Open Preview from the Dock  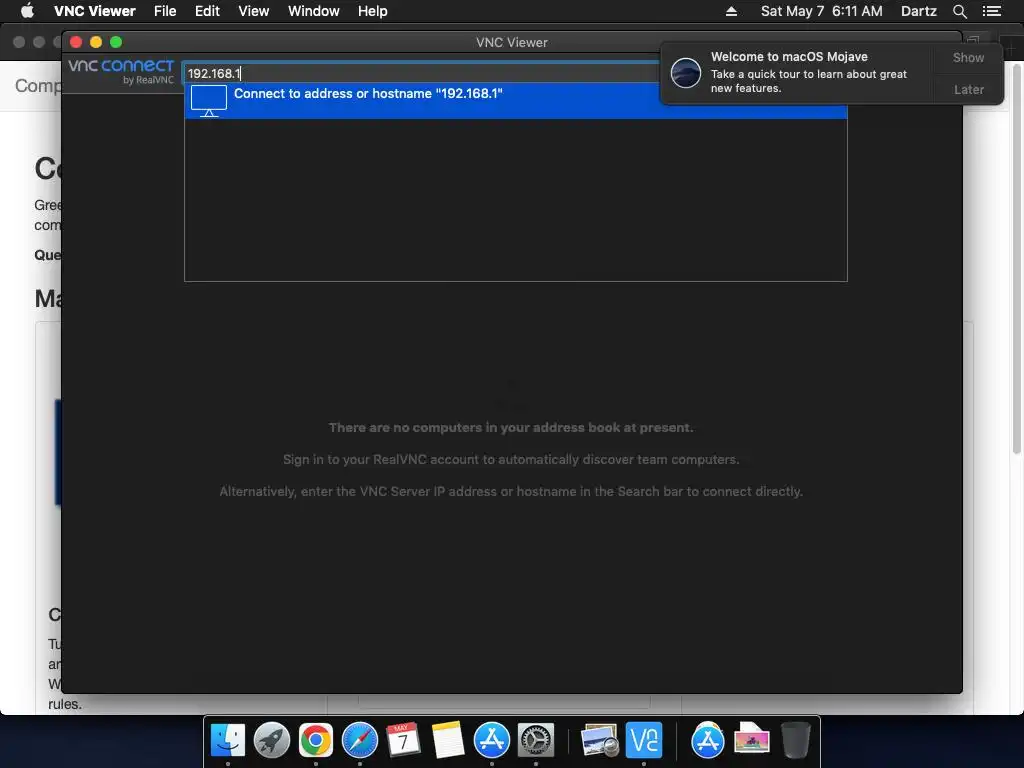pyautogui.click(x=600, y=741)
